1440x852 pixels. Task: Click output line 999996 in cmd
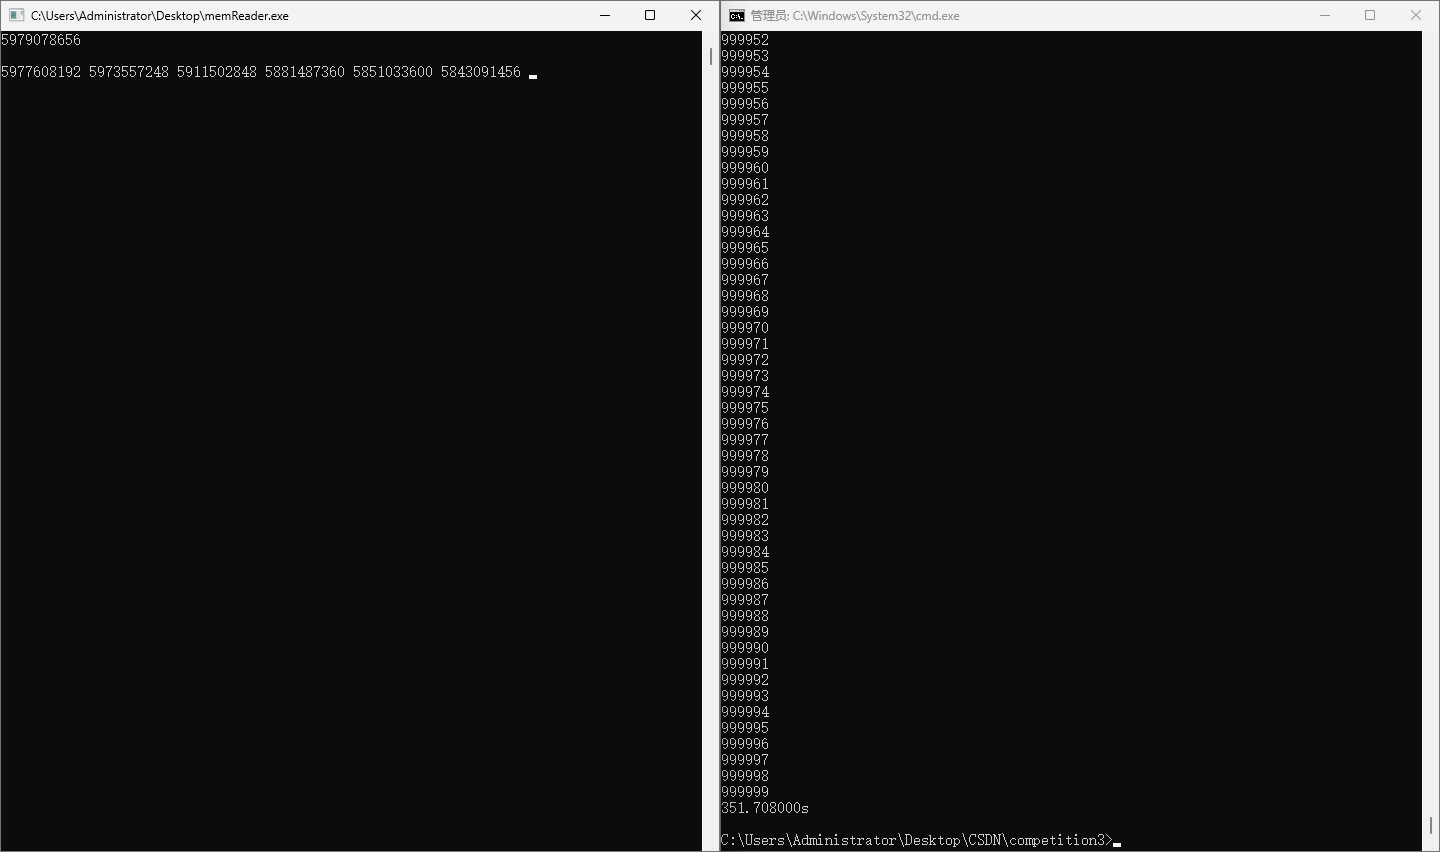click(x=745, y=744)
